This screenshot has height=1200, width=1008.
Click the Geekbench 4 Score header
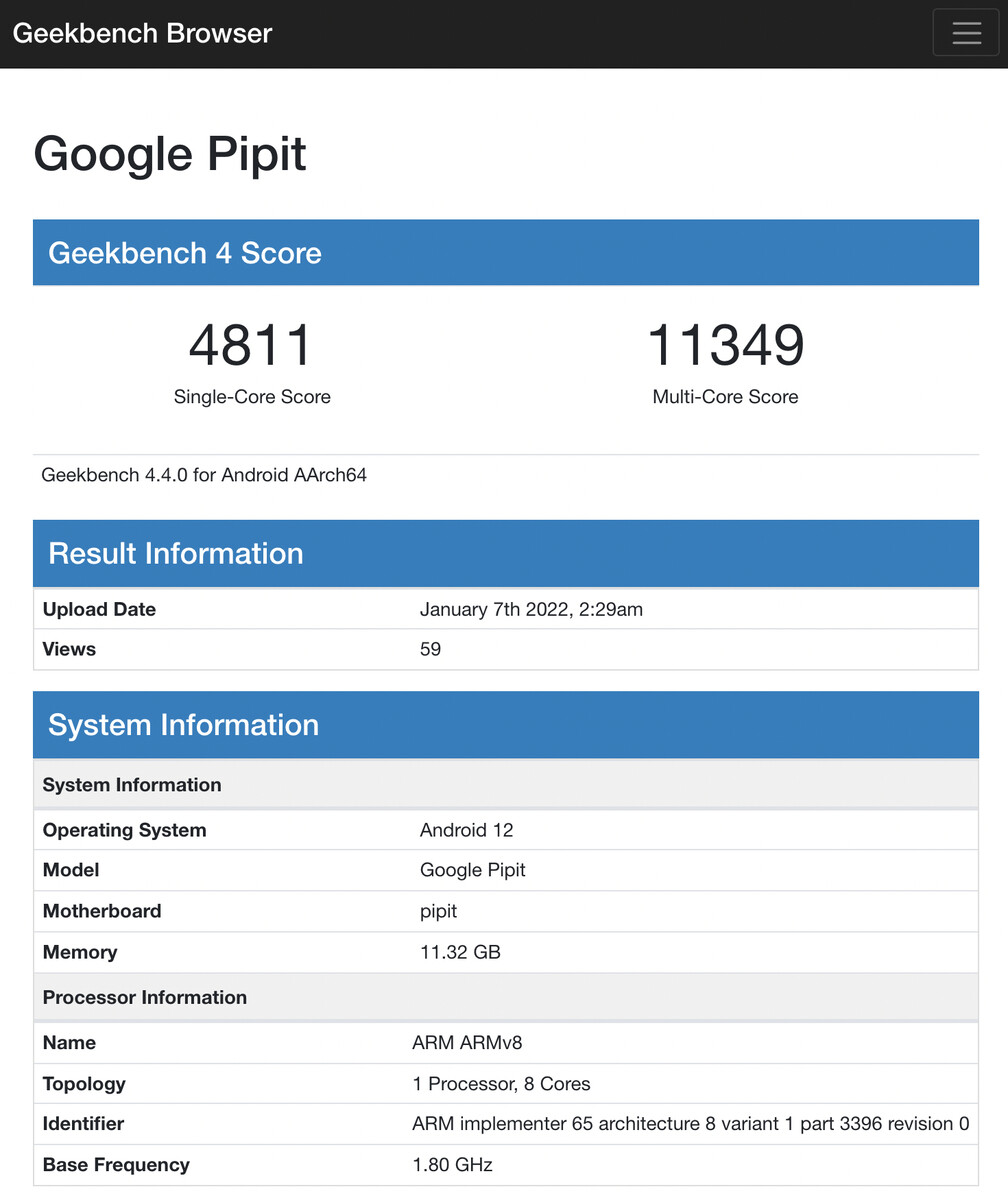click(506, 252)
